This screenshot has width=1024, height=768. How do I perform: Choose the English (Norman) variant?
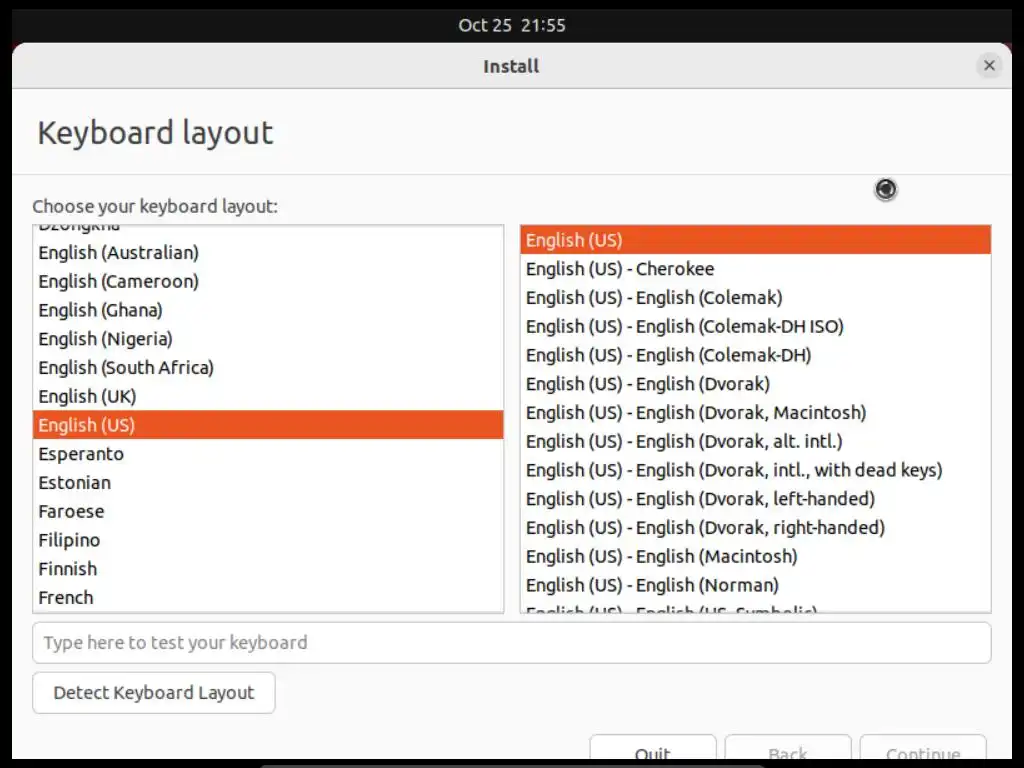[x=756, y=584]
